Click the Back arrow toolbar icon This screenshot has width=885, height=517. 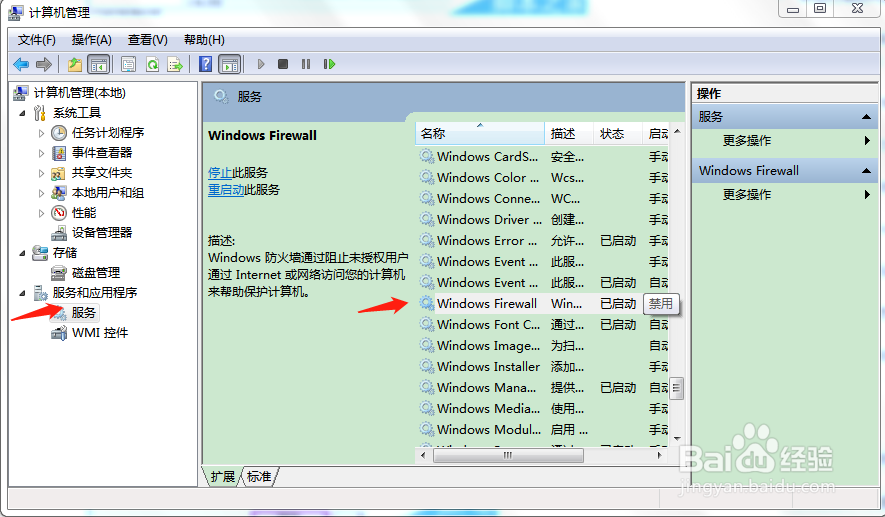21,64
